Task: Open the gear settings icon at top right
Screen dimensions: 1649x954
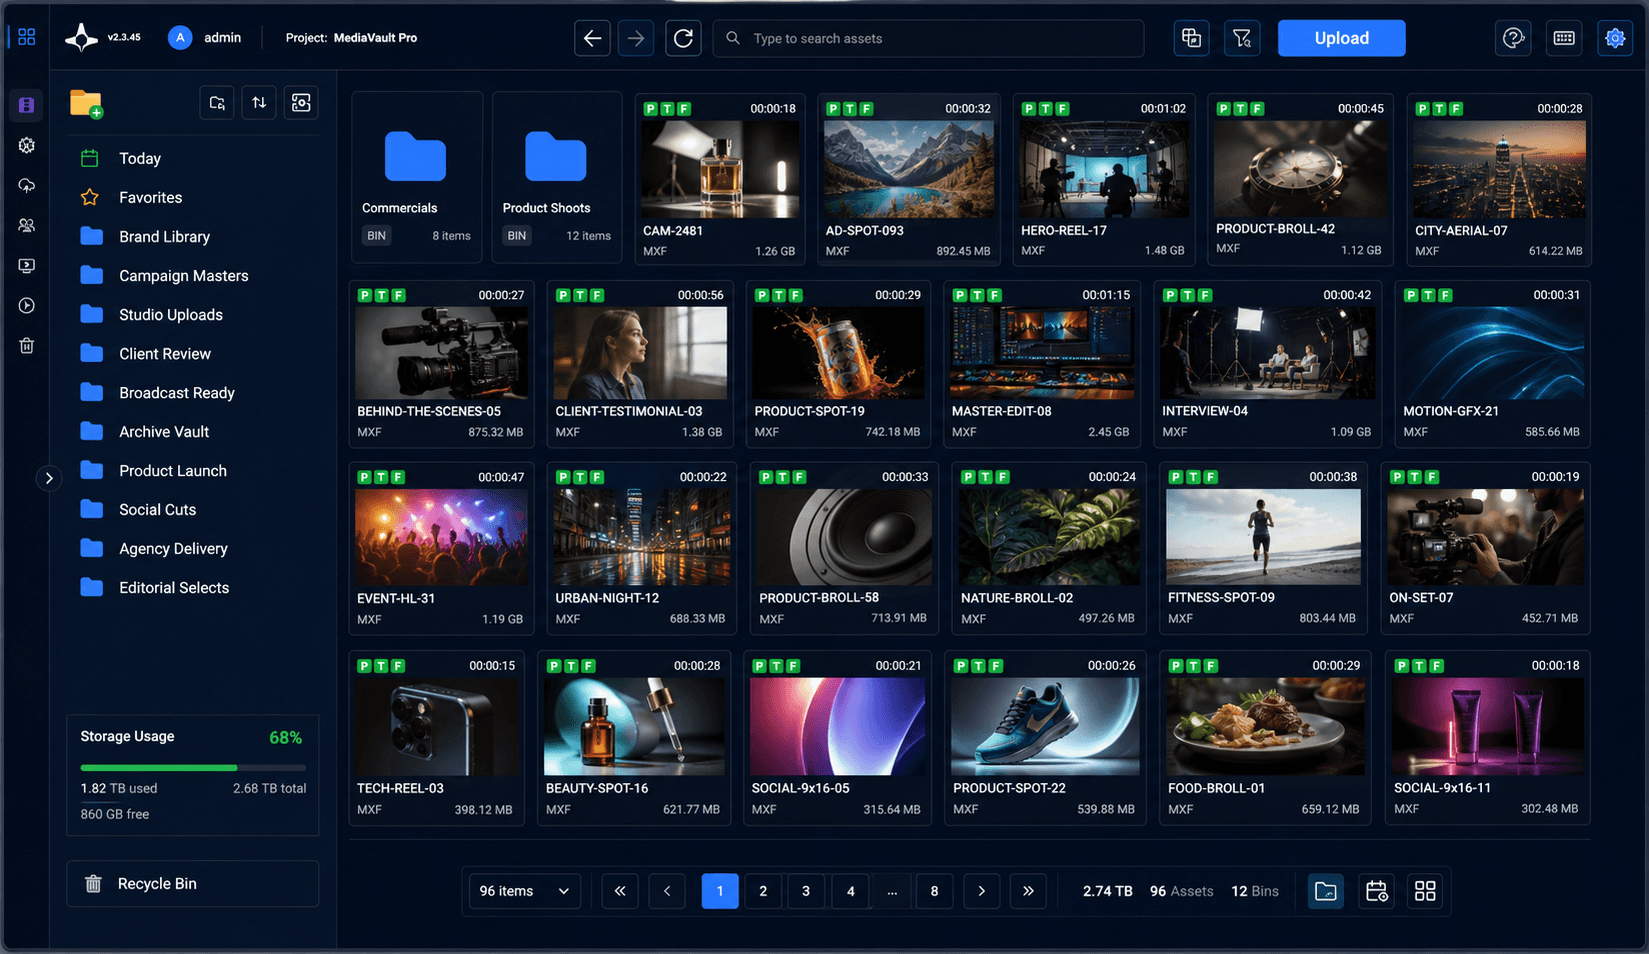Action: click(1615, 38)
